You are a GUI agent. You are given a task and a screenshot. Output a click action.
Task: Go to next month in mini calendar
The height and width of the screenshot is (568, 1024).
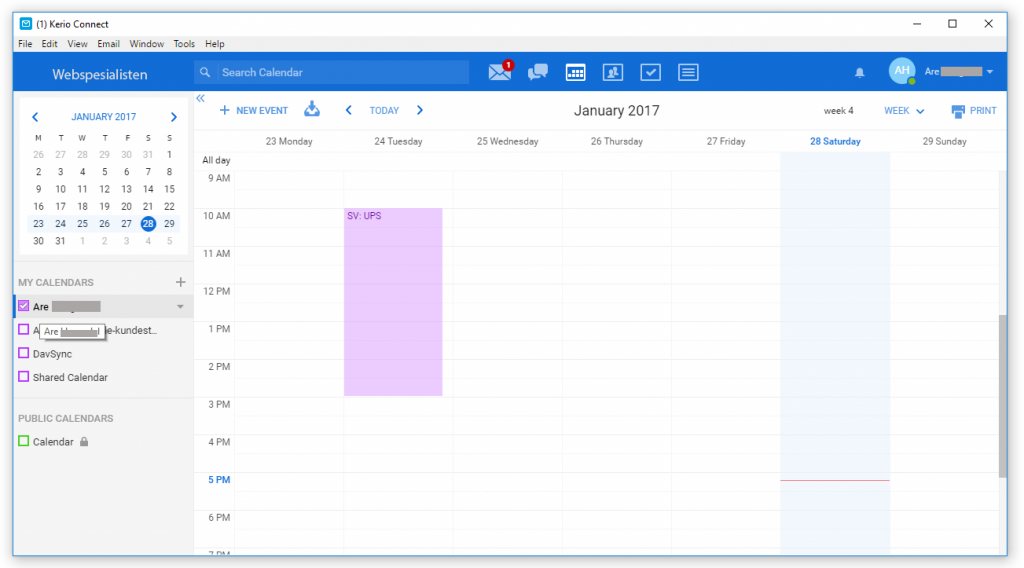[x=173, y=117]
